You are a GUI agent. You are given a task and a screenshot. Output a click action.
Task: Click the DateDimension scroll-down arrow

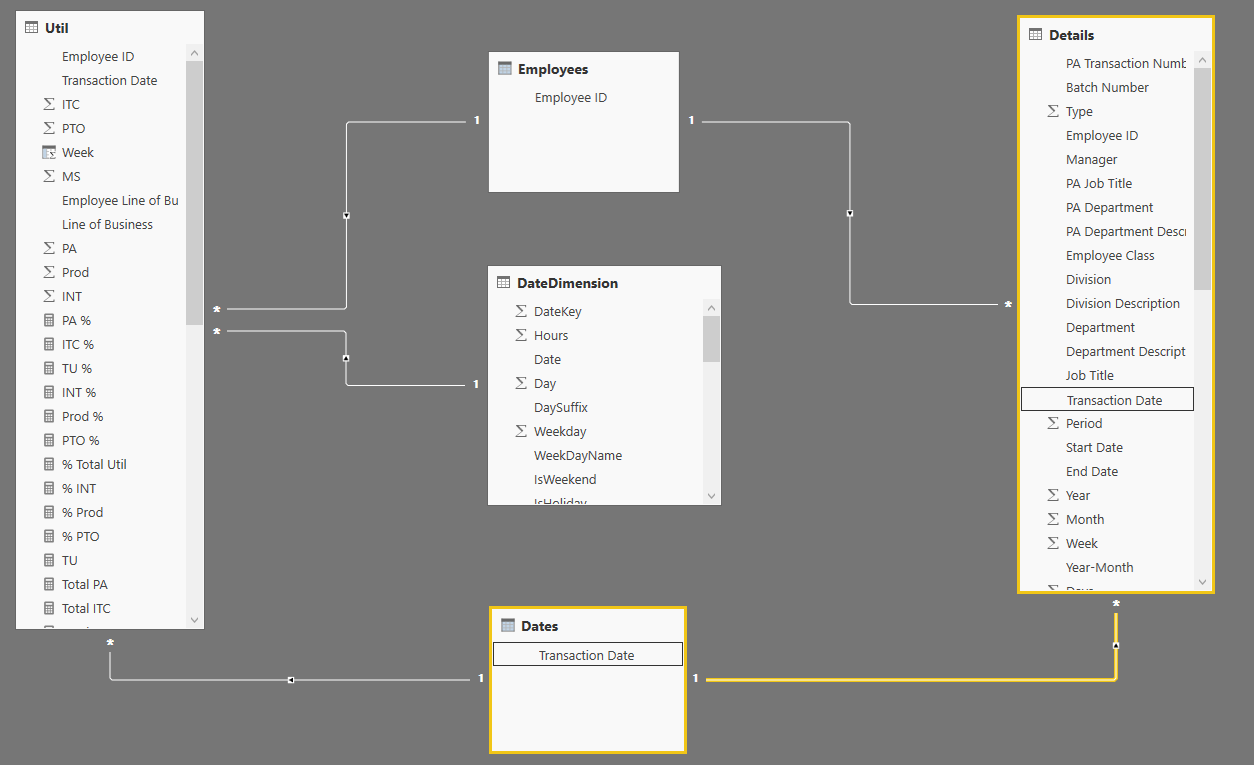(x=711, y=495)
